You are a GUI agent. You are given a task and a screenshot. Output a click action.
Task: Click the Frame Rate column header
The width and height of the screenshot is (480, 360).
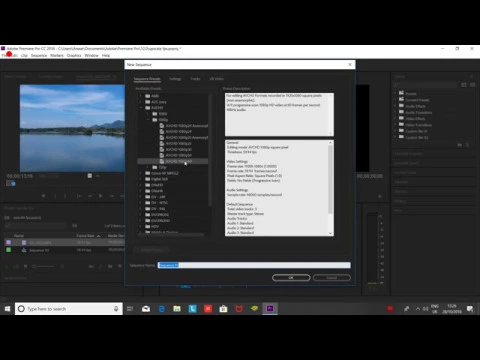[86, 236]
